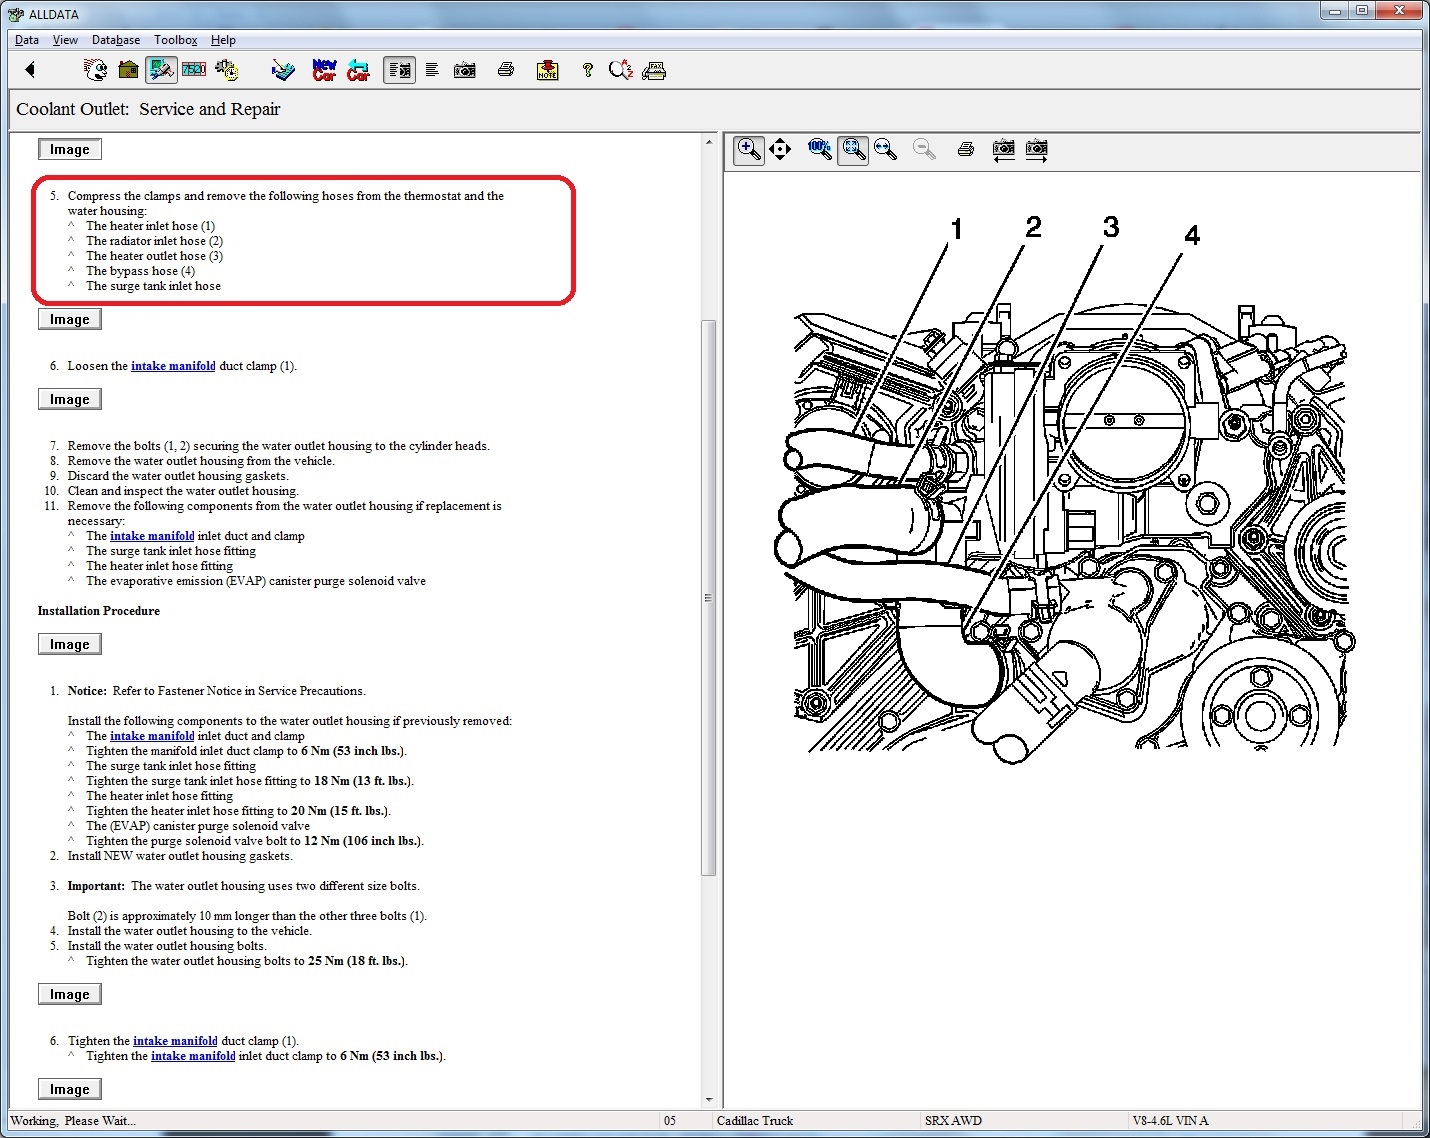Click 'Coolant Outlet: Service and Repair' title

point(148,109)
